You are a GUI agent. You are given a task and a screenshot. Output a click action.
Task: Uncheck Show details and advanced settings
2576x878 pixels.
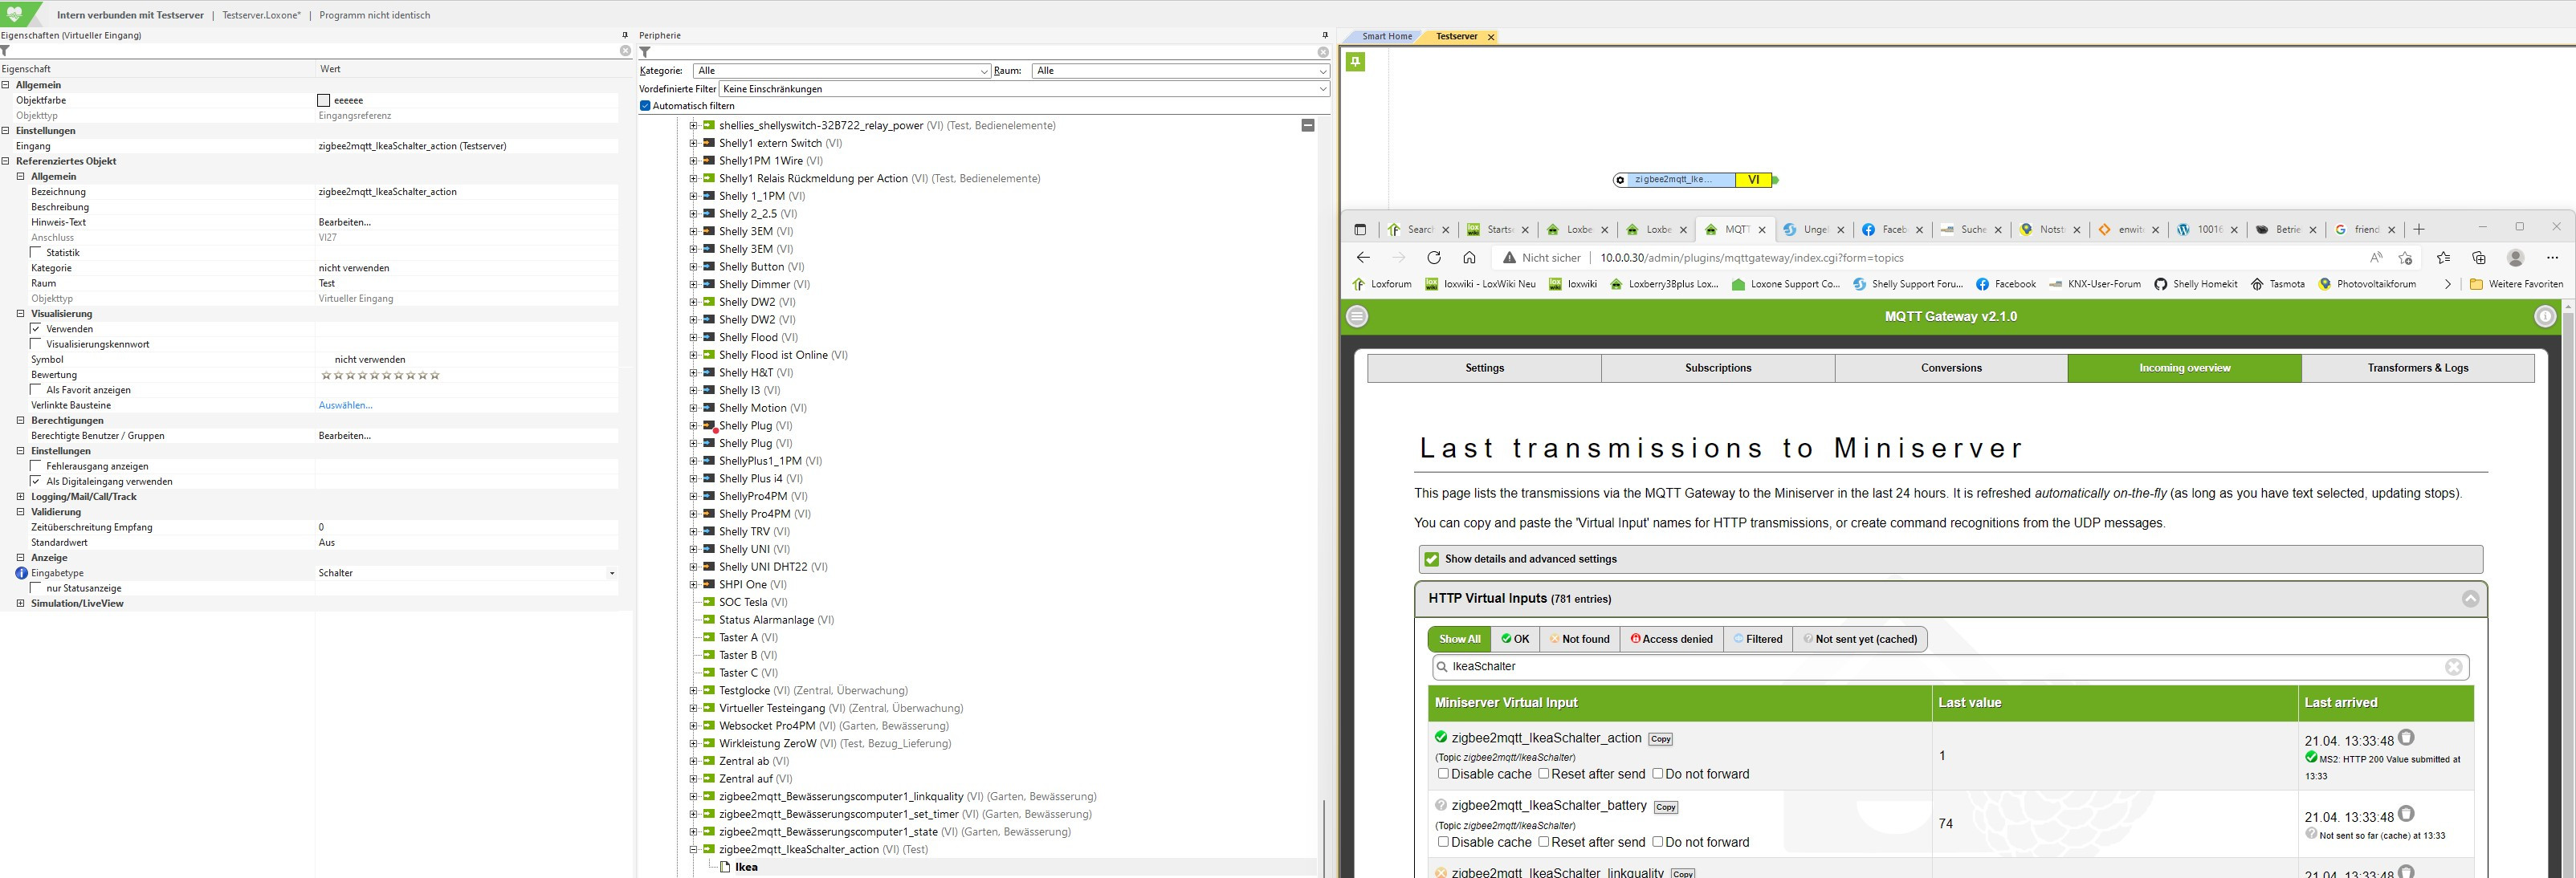click(1432, 559)
